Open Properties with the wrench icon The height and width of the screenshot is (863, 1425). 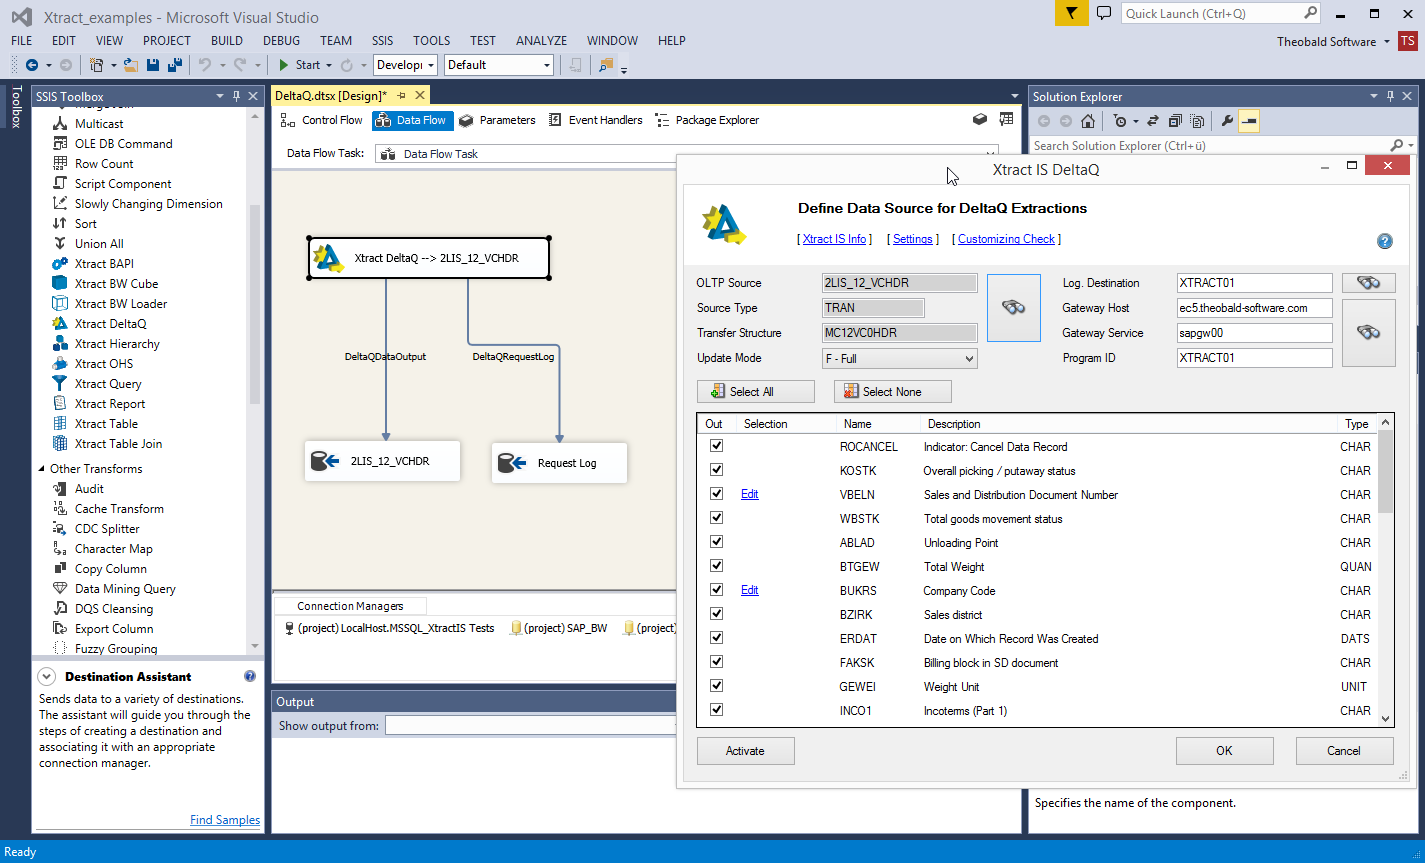[x=1227, y=121]
